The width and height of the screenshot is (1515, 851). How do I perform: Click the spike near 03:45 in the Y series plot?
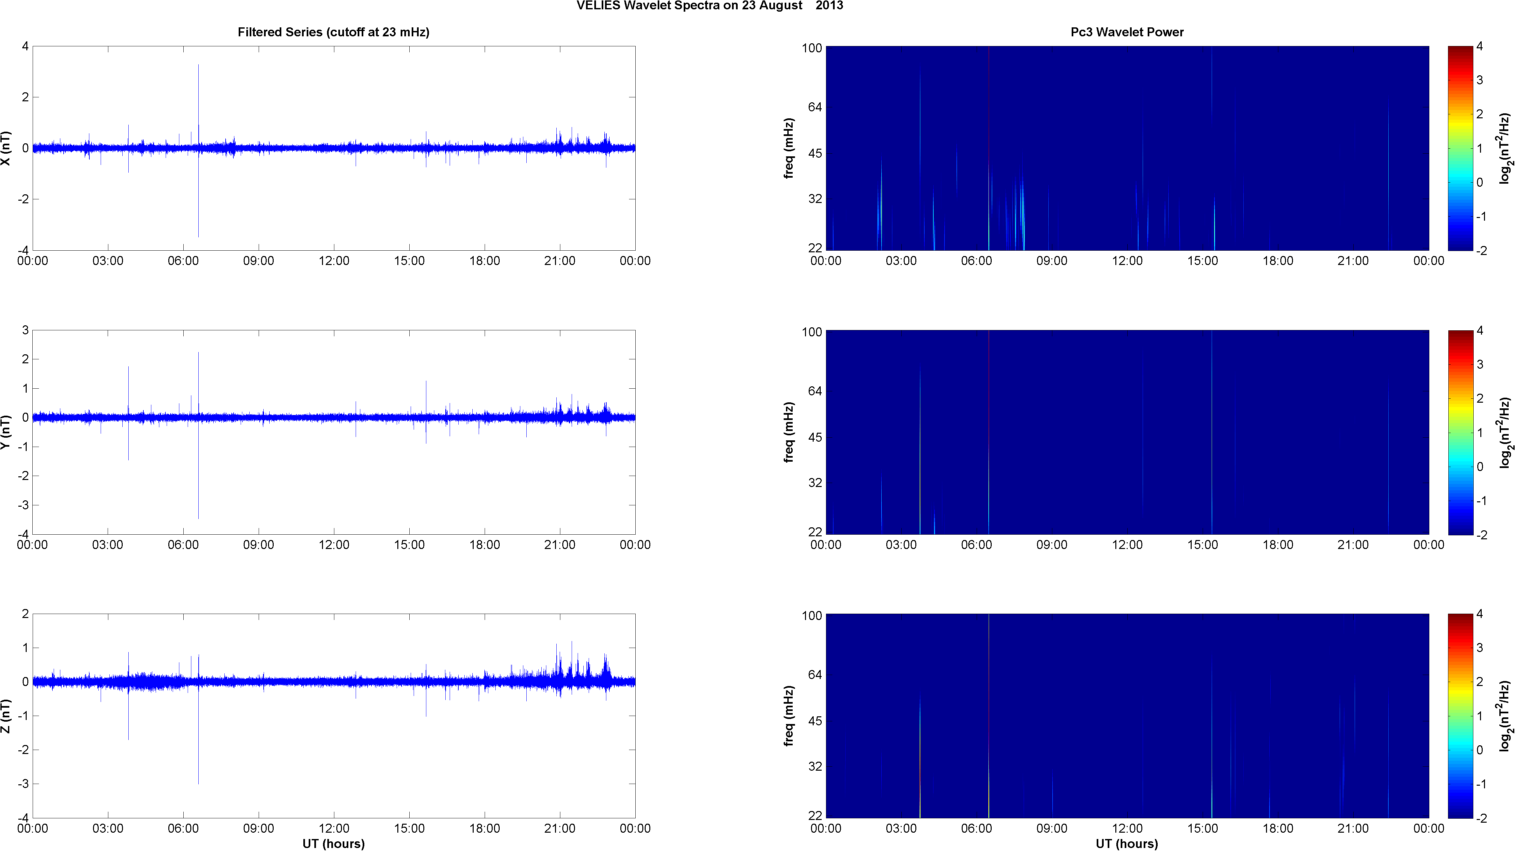(128, 412)
